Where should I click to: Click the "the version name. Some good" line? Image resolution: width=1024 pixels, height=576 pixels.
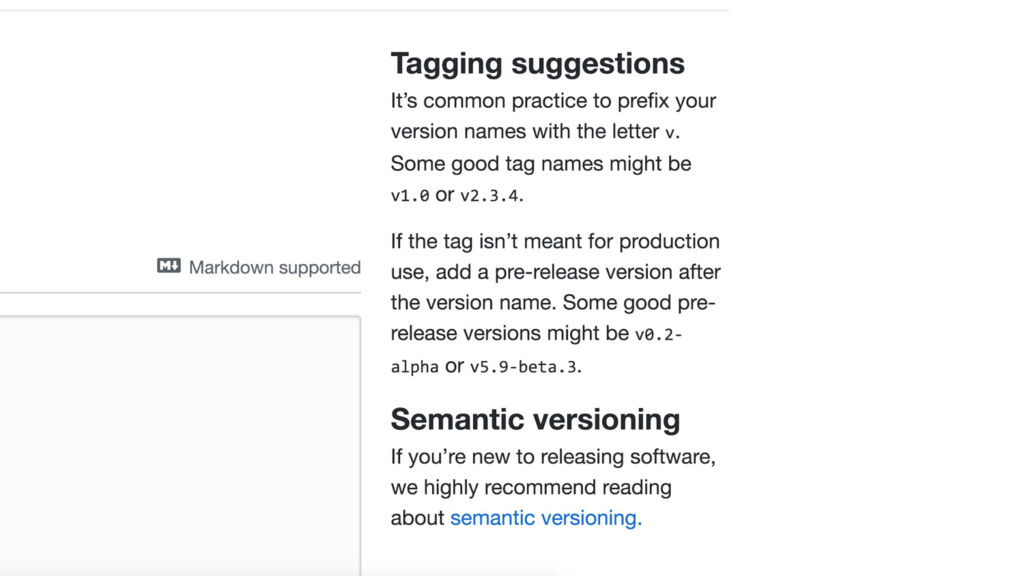[552, 303]
